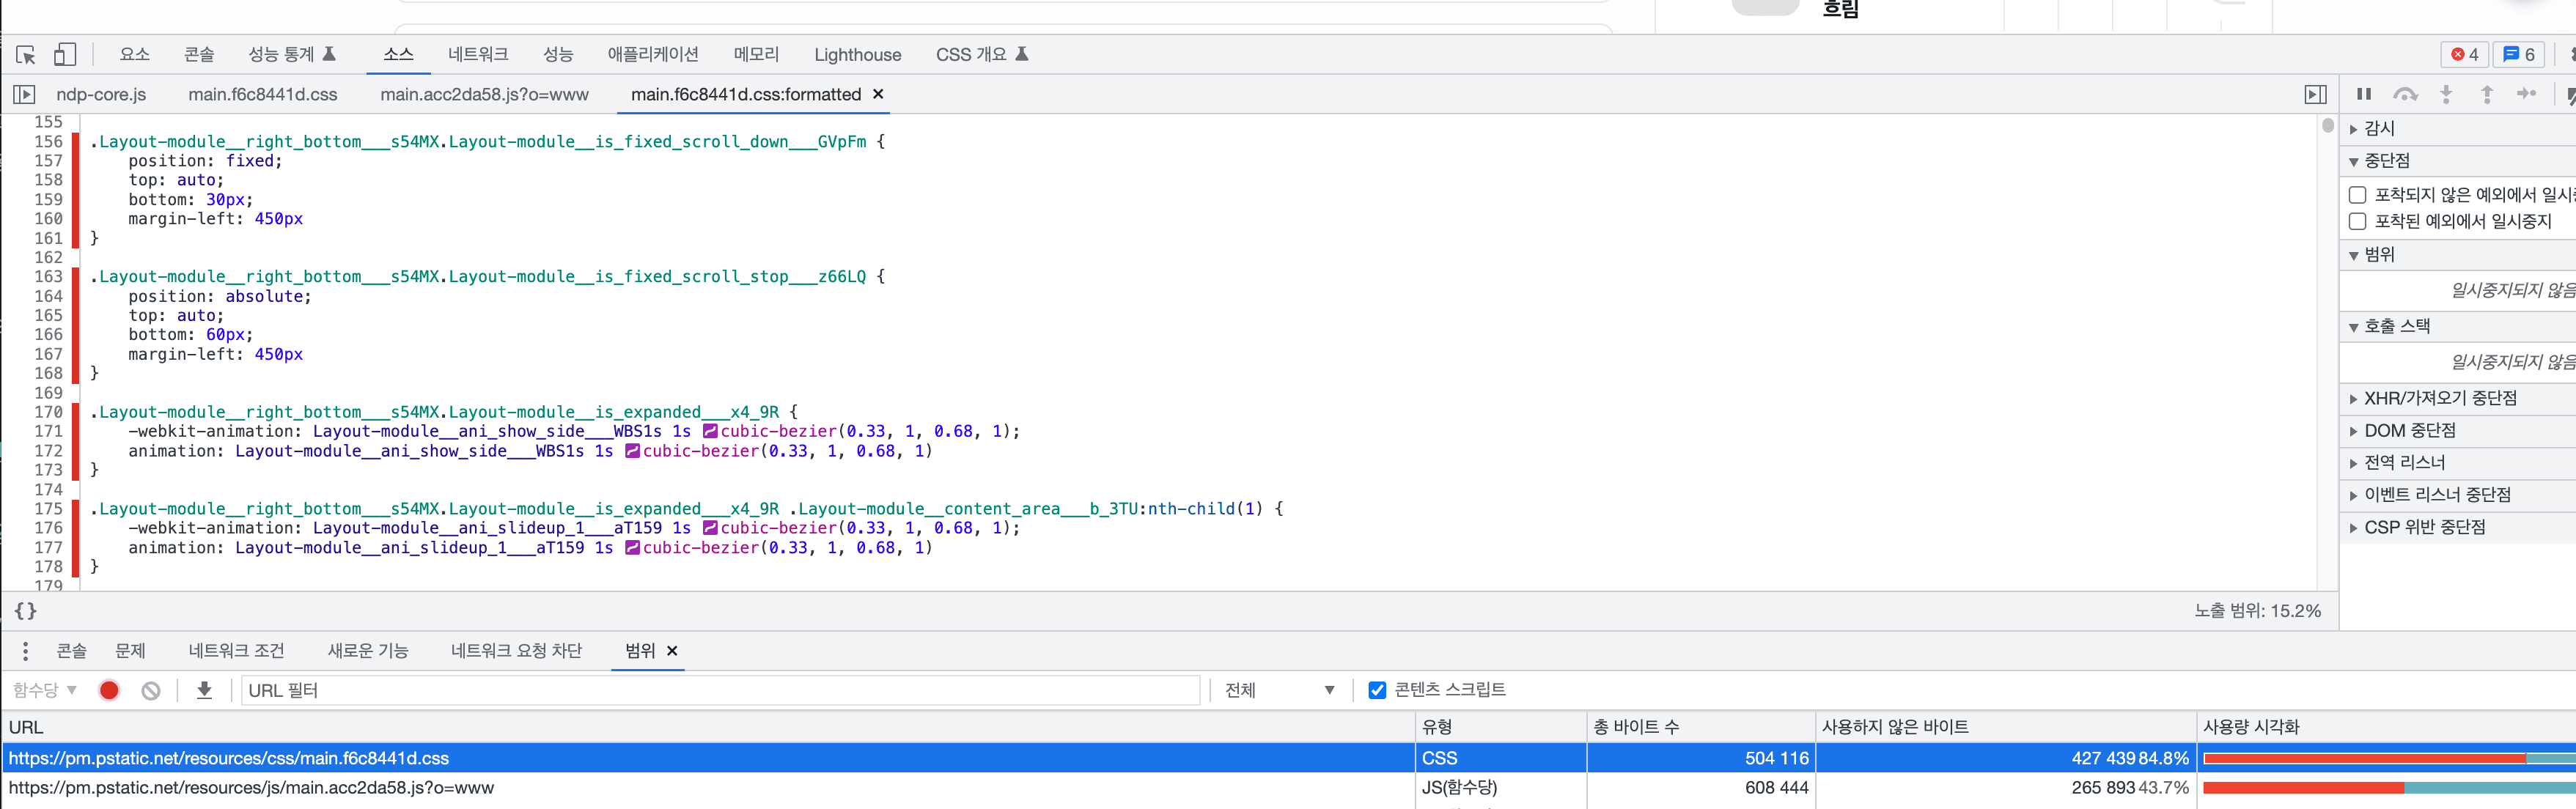Enable pause on uncaught exceptions checkbox
This screenshot has width=2576, height=809.
(x=2357, y=195)
